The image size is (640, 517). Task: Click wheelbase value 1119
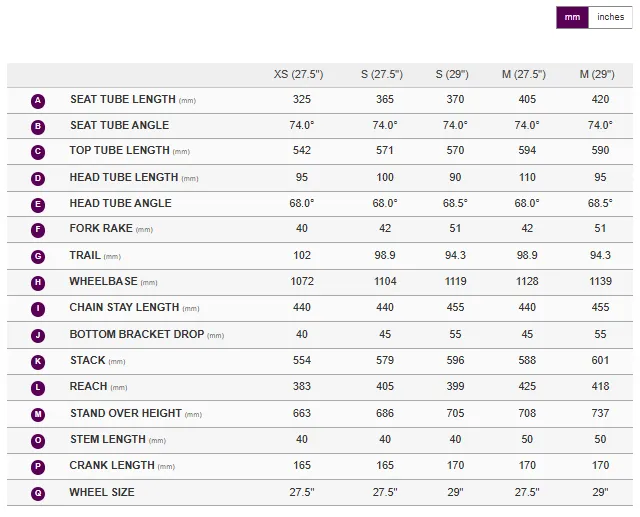(455, 281)
